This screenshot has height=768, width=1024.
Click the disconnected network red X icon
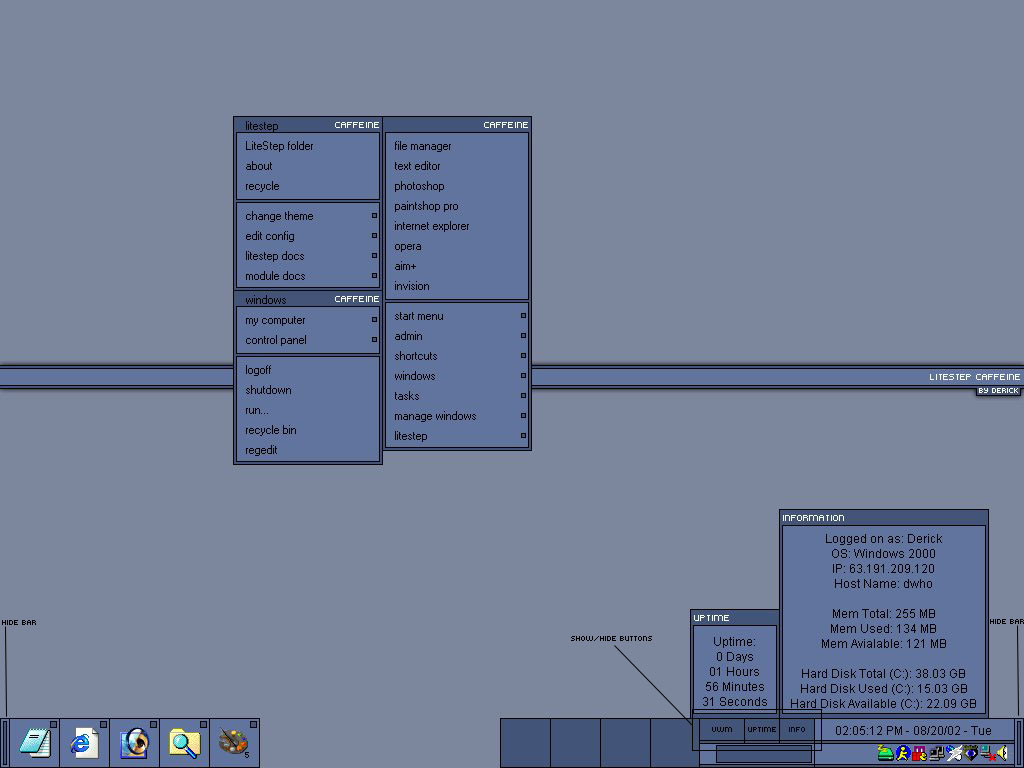point(987,753)
